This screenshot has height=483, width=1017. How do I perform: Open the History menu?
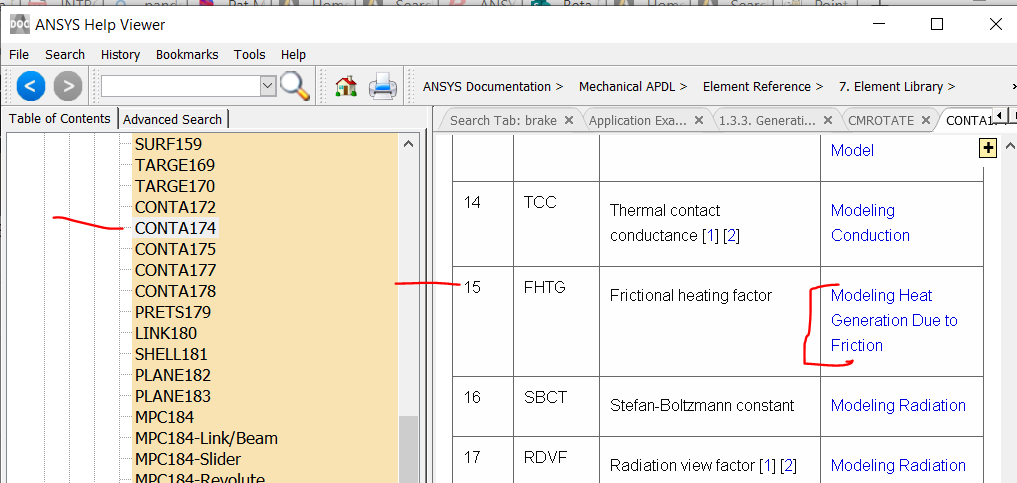[120, 54]
